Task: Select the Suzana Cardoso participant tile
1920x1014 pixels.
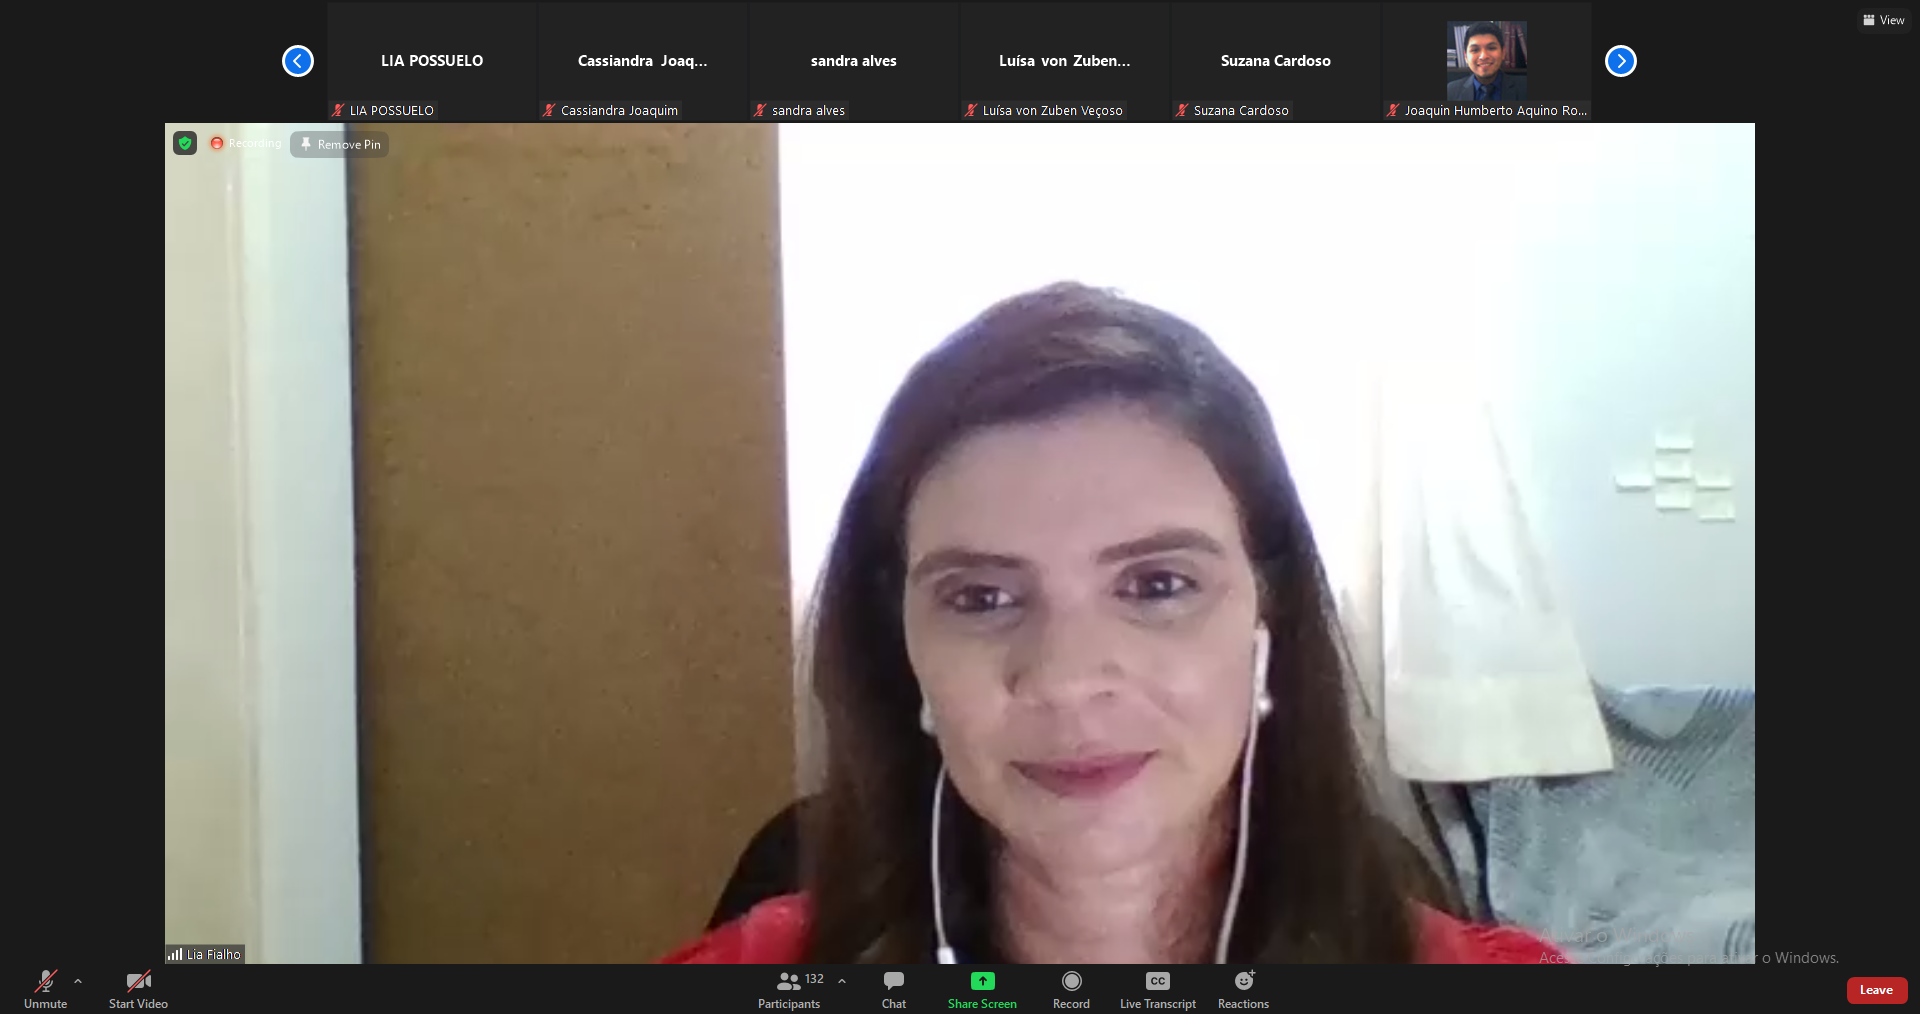Action: click(x=1275, y=61)
